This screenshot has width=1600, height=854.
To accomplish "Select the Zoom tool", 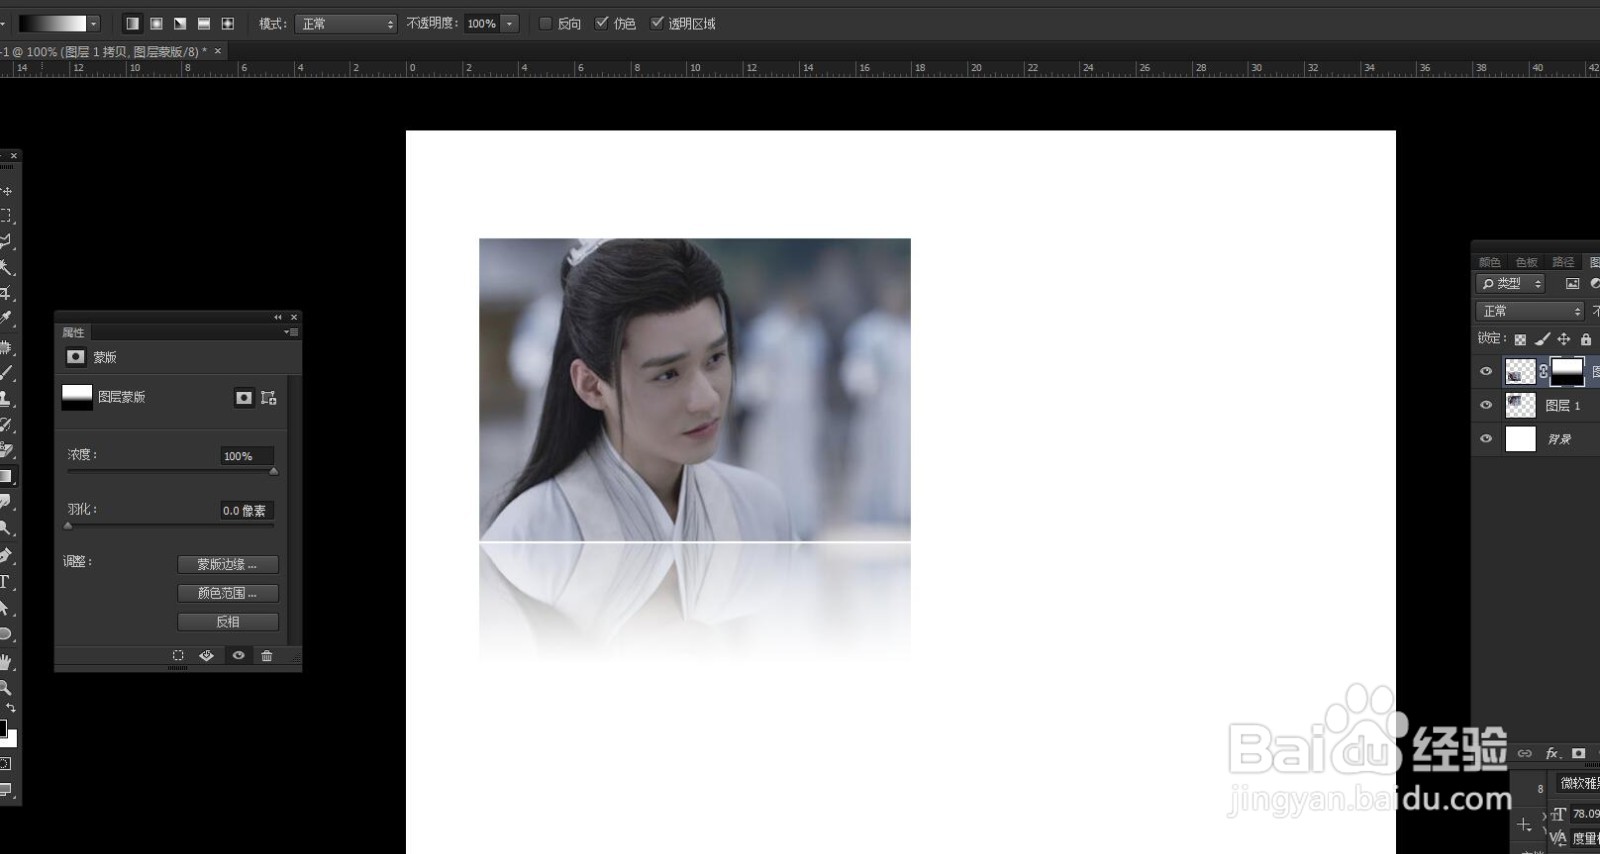I will click(x=6, y=687).
